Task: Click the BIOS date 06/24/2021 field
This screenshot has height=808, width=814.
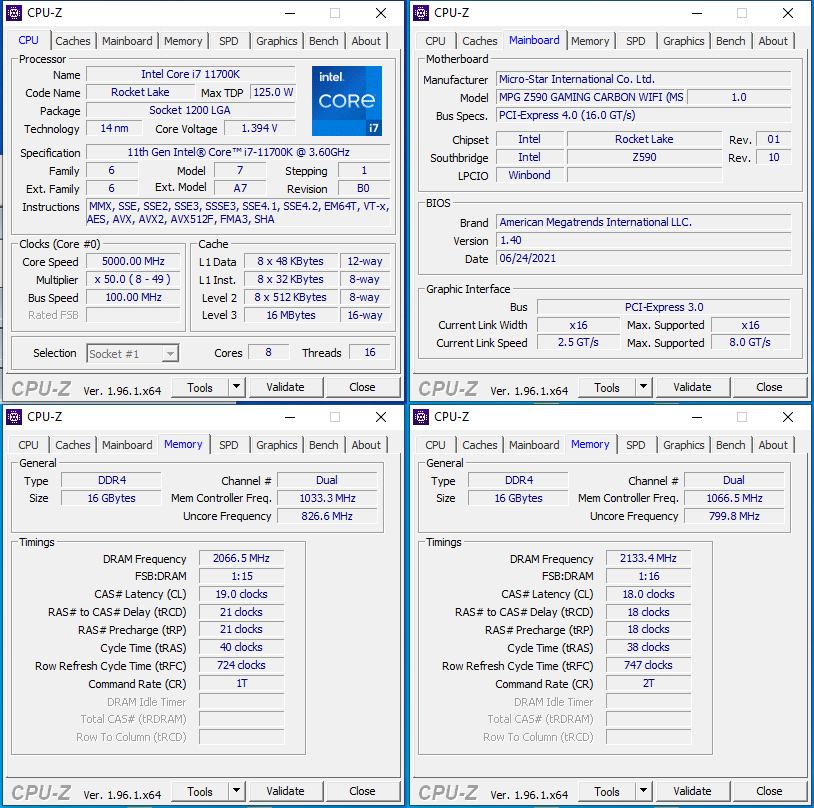Action: [x=643, y=258]
